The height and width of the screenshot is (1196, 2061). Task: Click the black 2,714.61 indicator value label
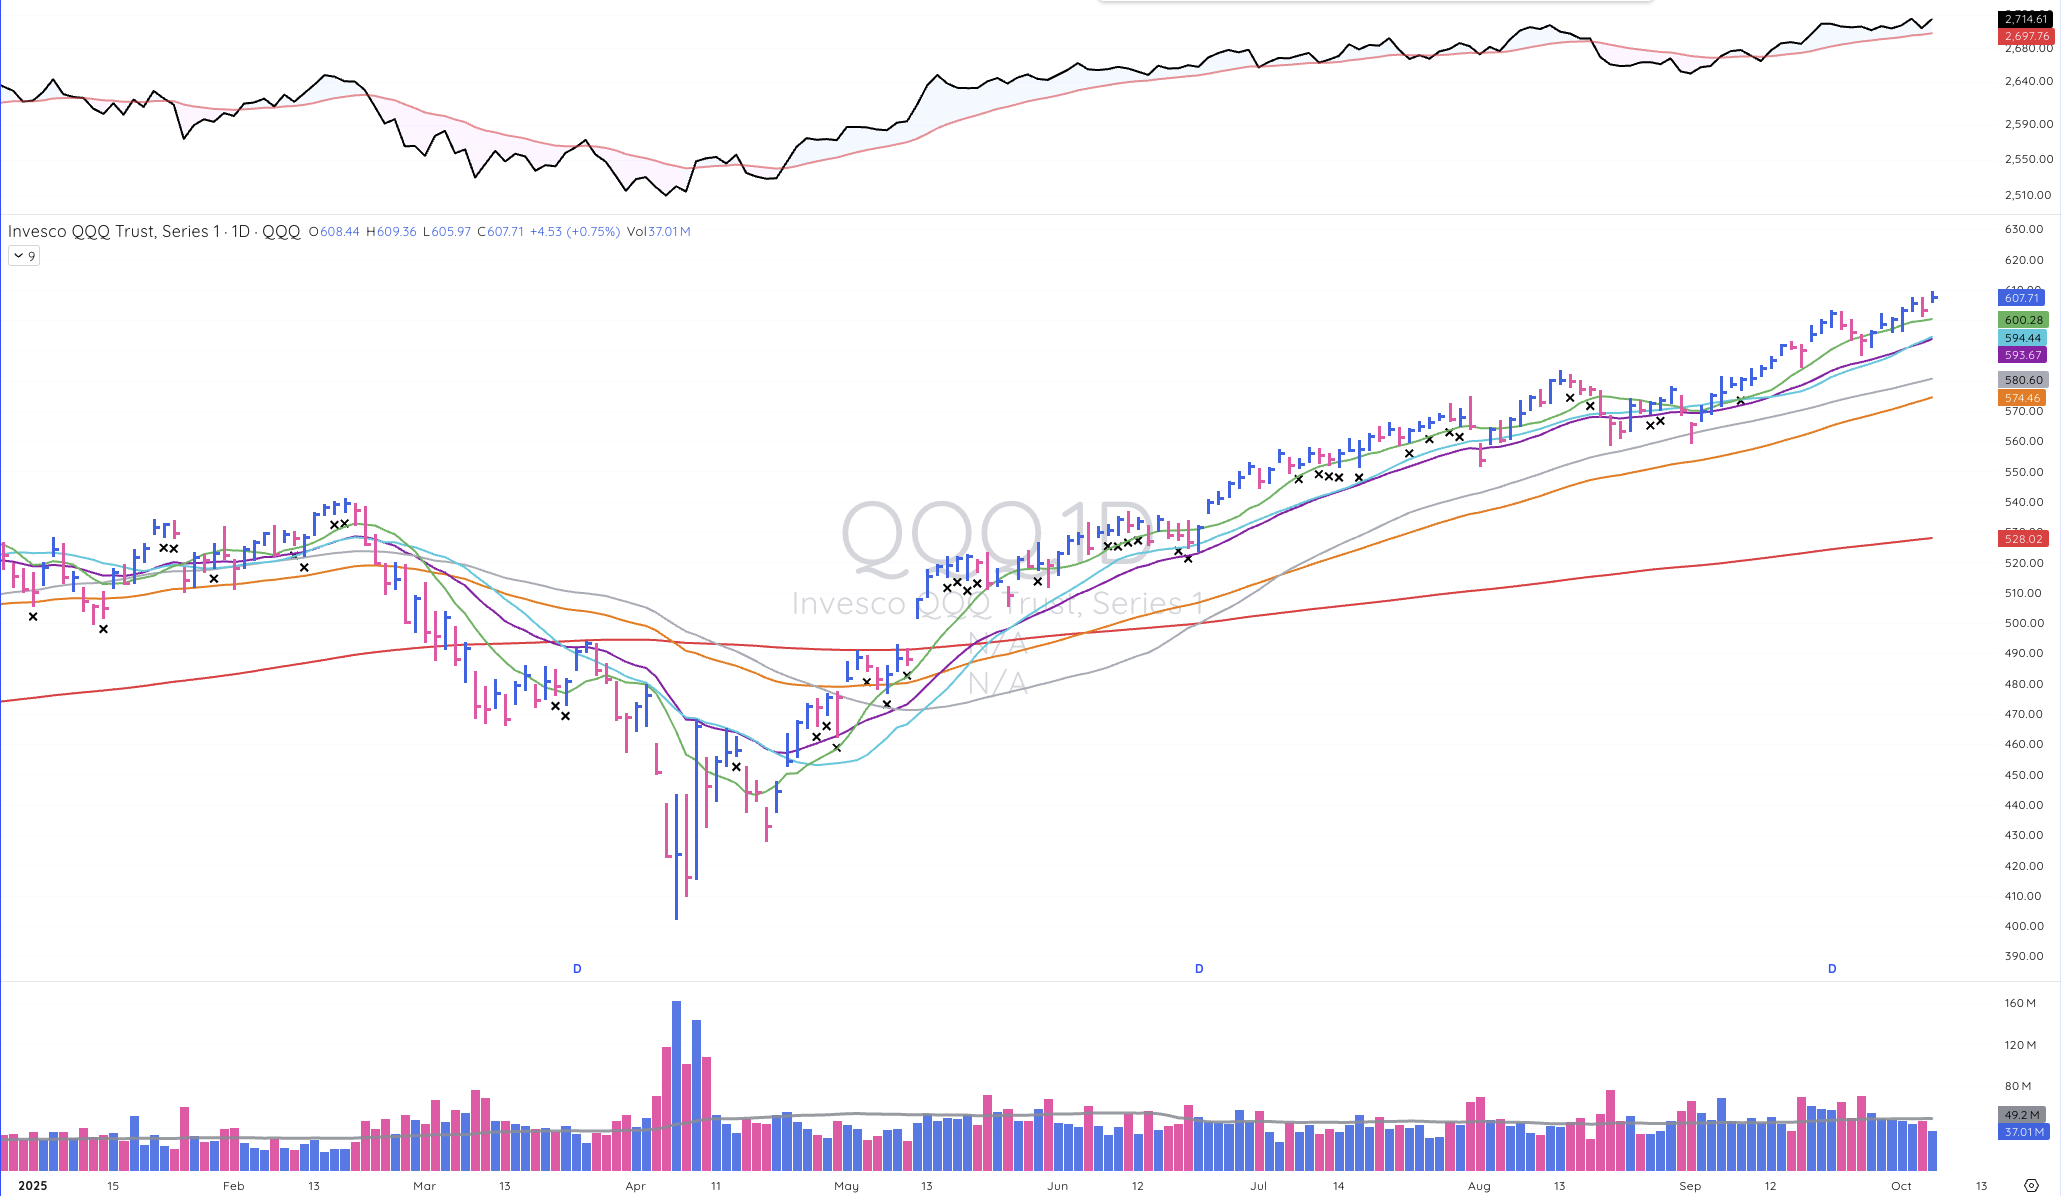pos(2025,19)
